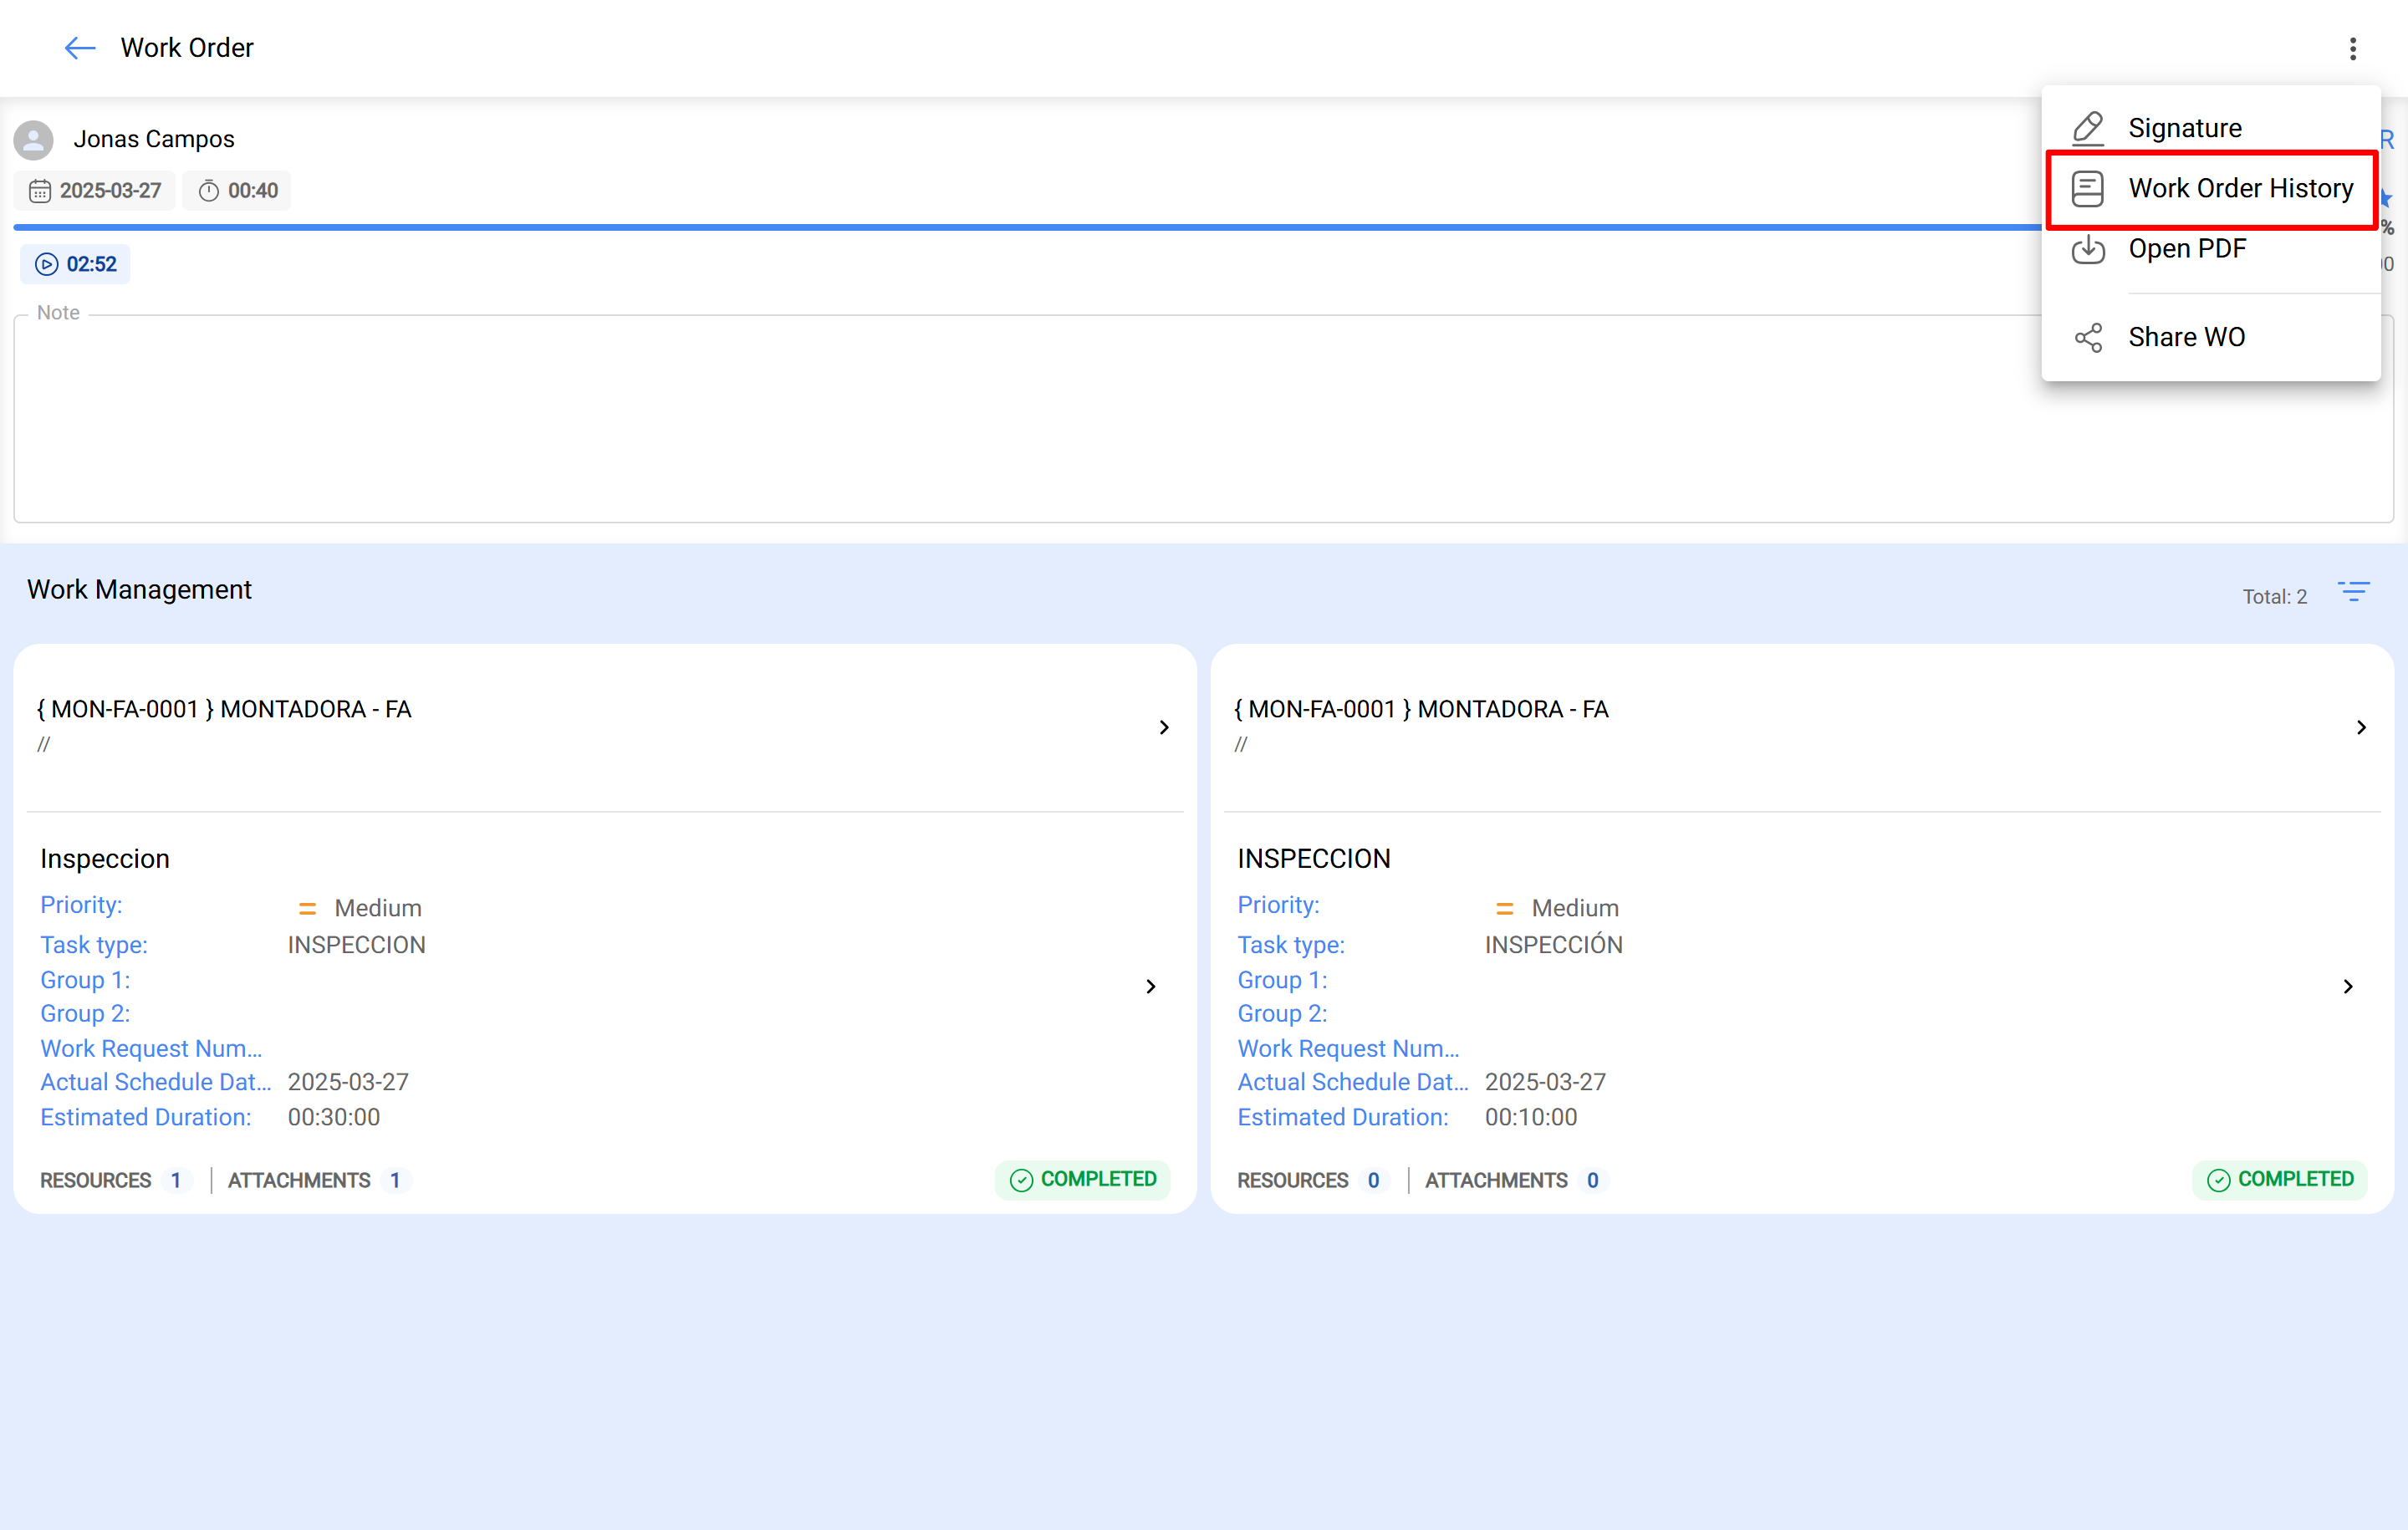Click the Signature pen icon

(2087, 128)
